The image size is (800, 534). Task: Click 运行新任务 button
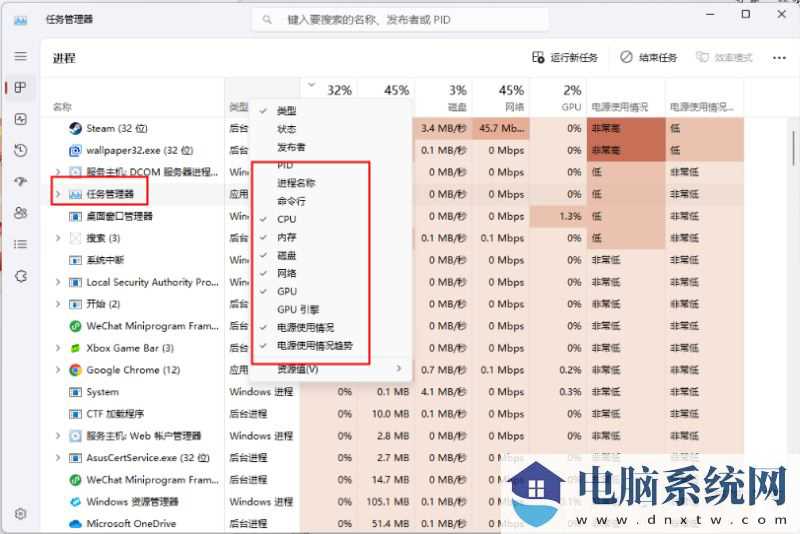point(565,58)
